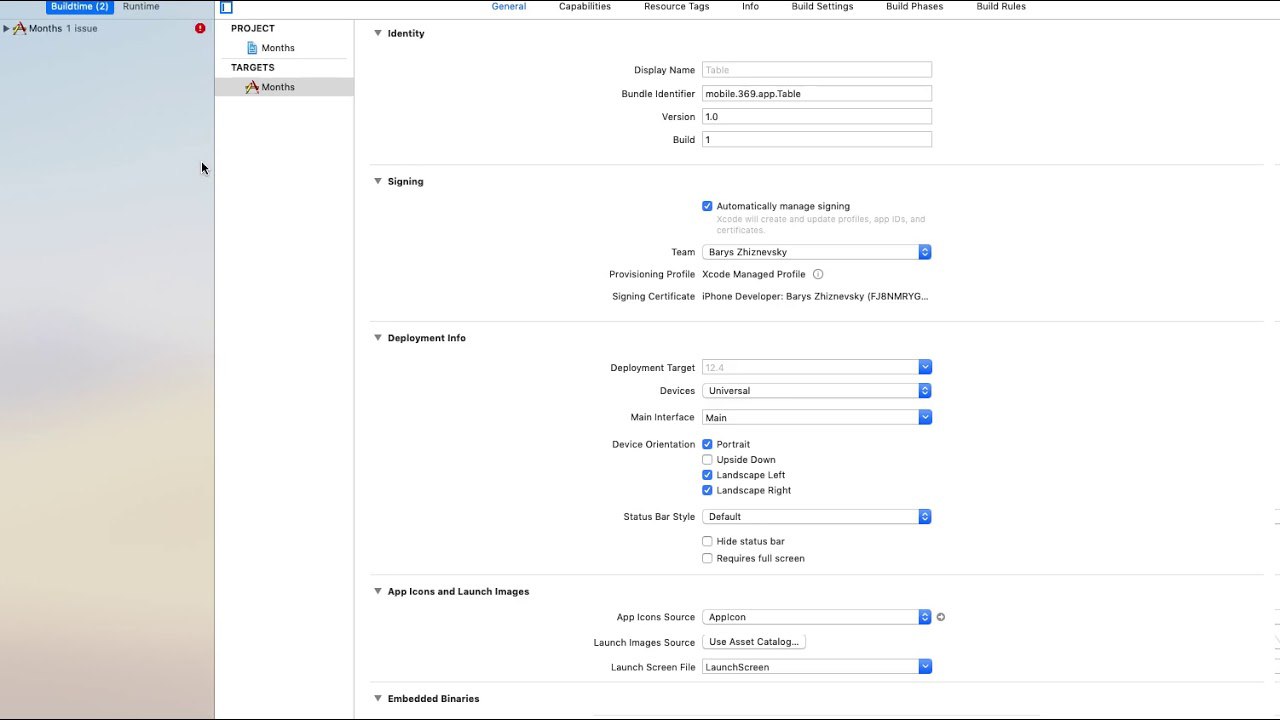Open the Team dropdown
This screenshot has height=720, width=1280.
(x=817, y=252)
